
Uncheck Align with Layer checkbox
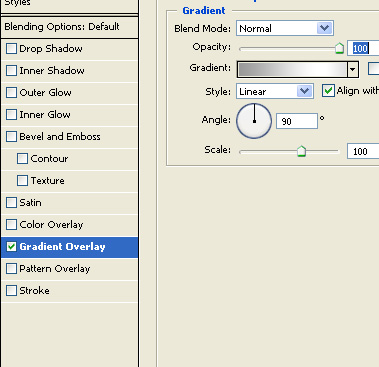(x=328, y=91)
